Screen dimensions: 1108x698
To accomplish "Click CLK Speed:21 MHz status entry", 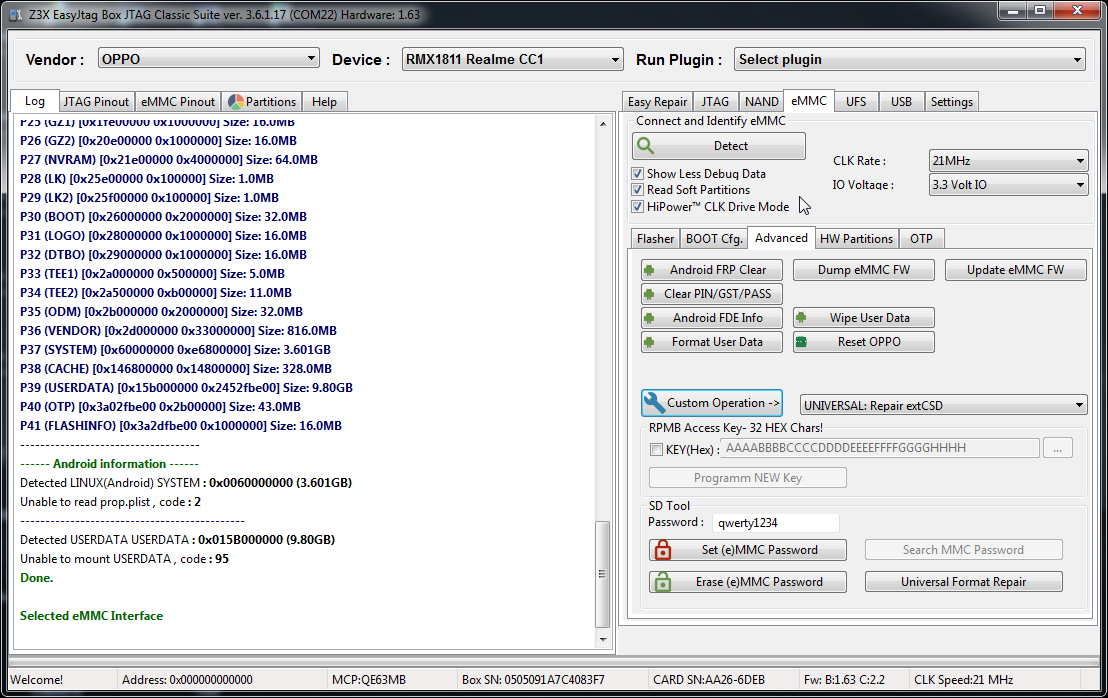I will point(963,680).
